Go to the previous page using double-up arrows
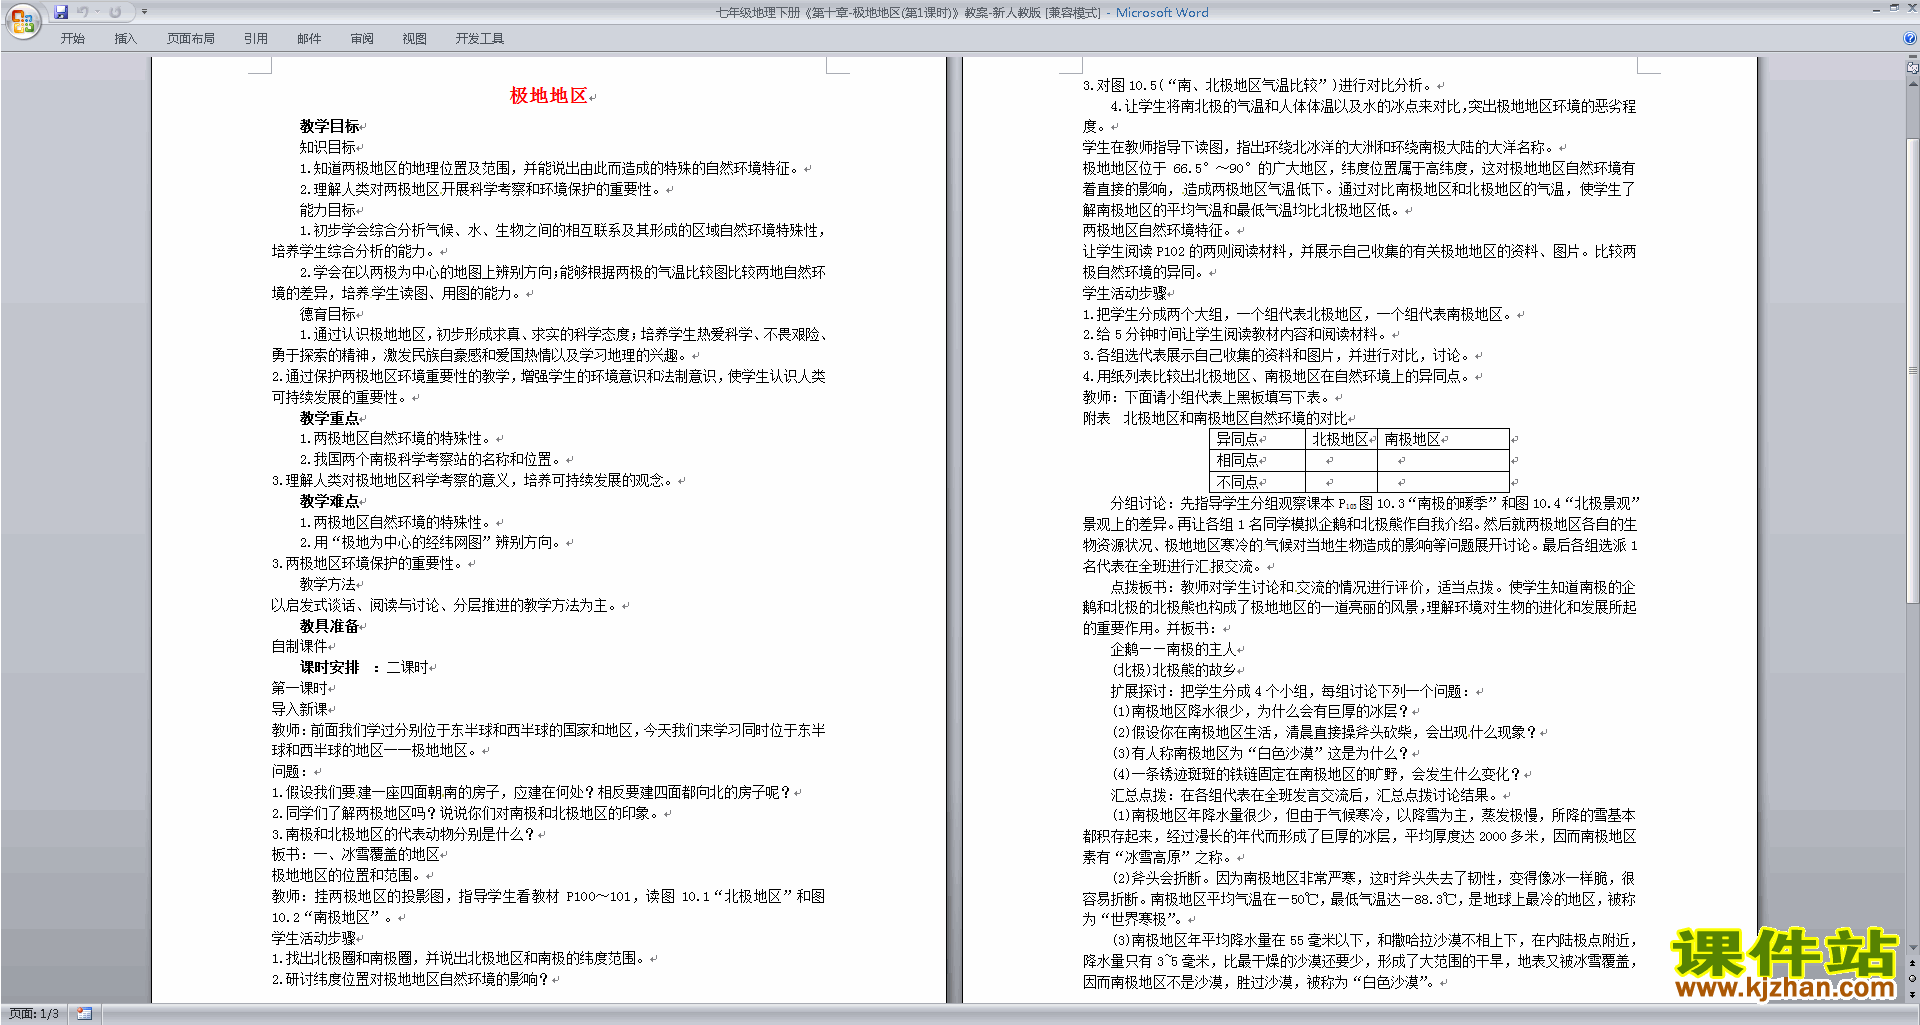This screenshot has width=1920, height=1025. 1913,963
